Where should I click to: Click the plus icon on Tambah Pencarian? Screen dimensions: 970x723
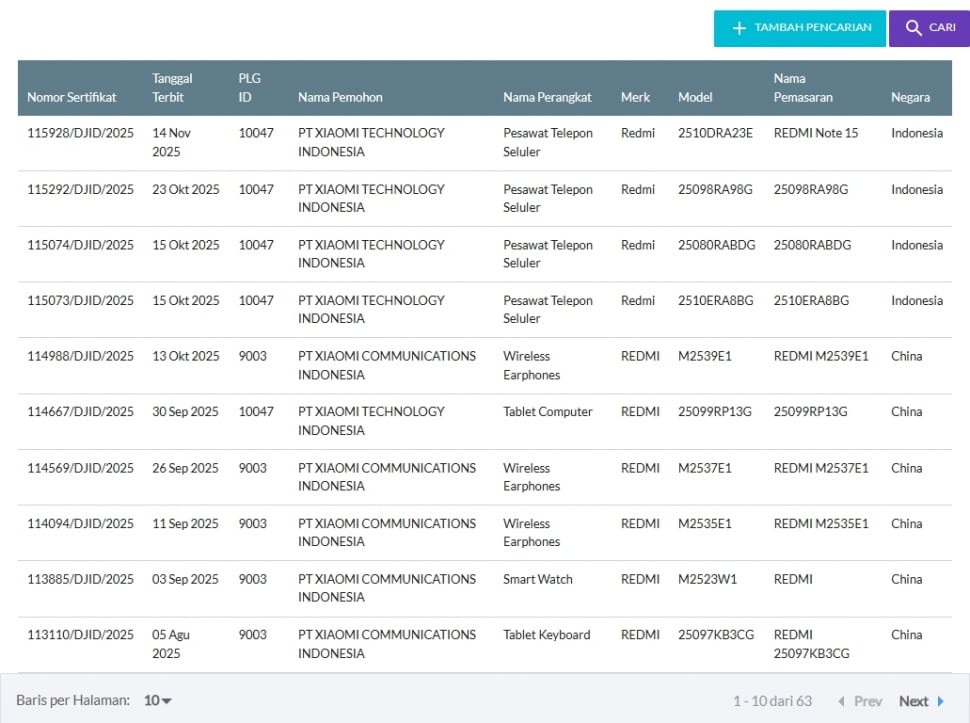(x=740, y=28)
